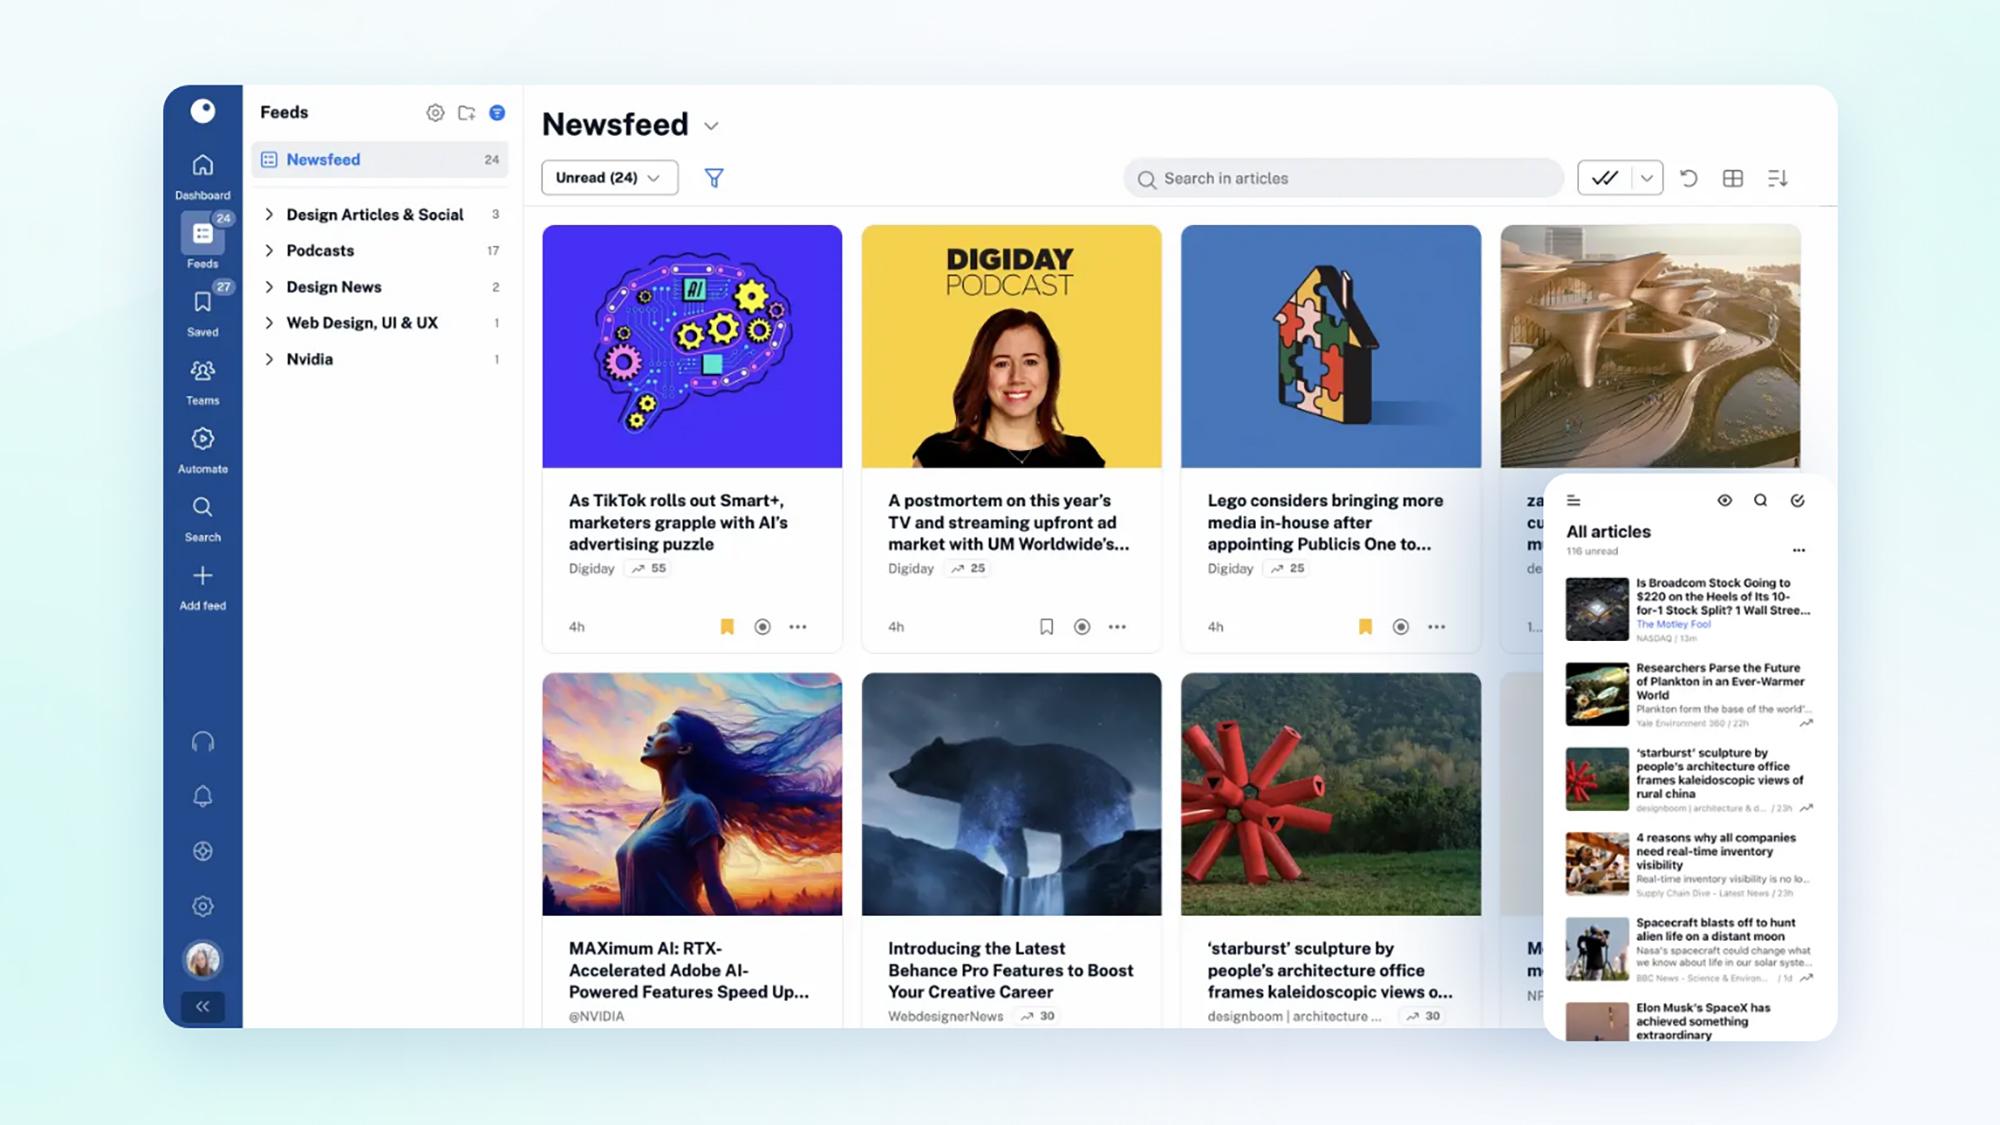This screenshot has height=1125, width=2000.
Task: Toggle saved bookmark on the Lego article
Action: (1364, 626)
